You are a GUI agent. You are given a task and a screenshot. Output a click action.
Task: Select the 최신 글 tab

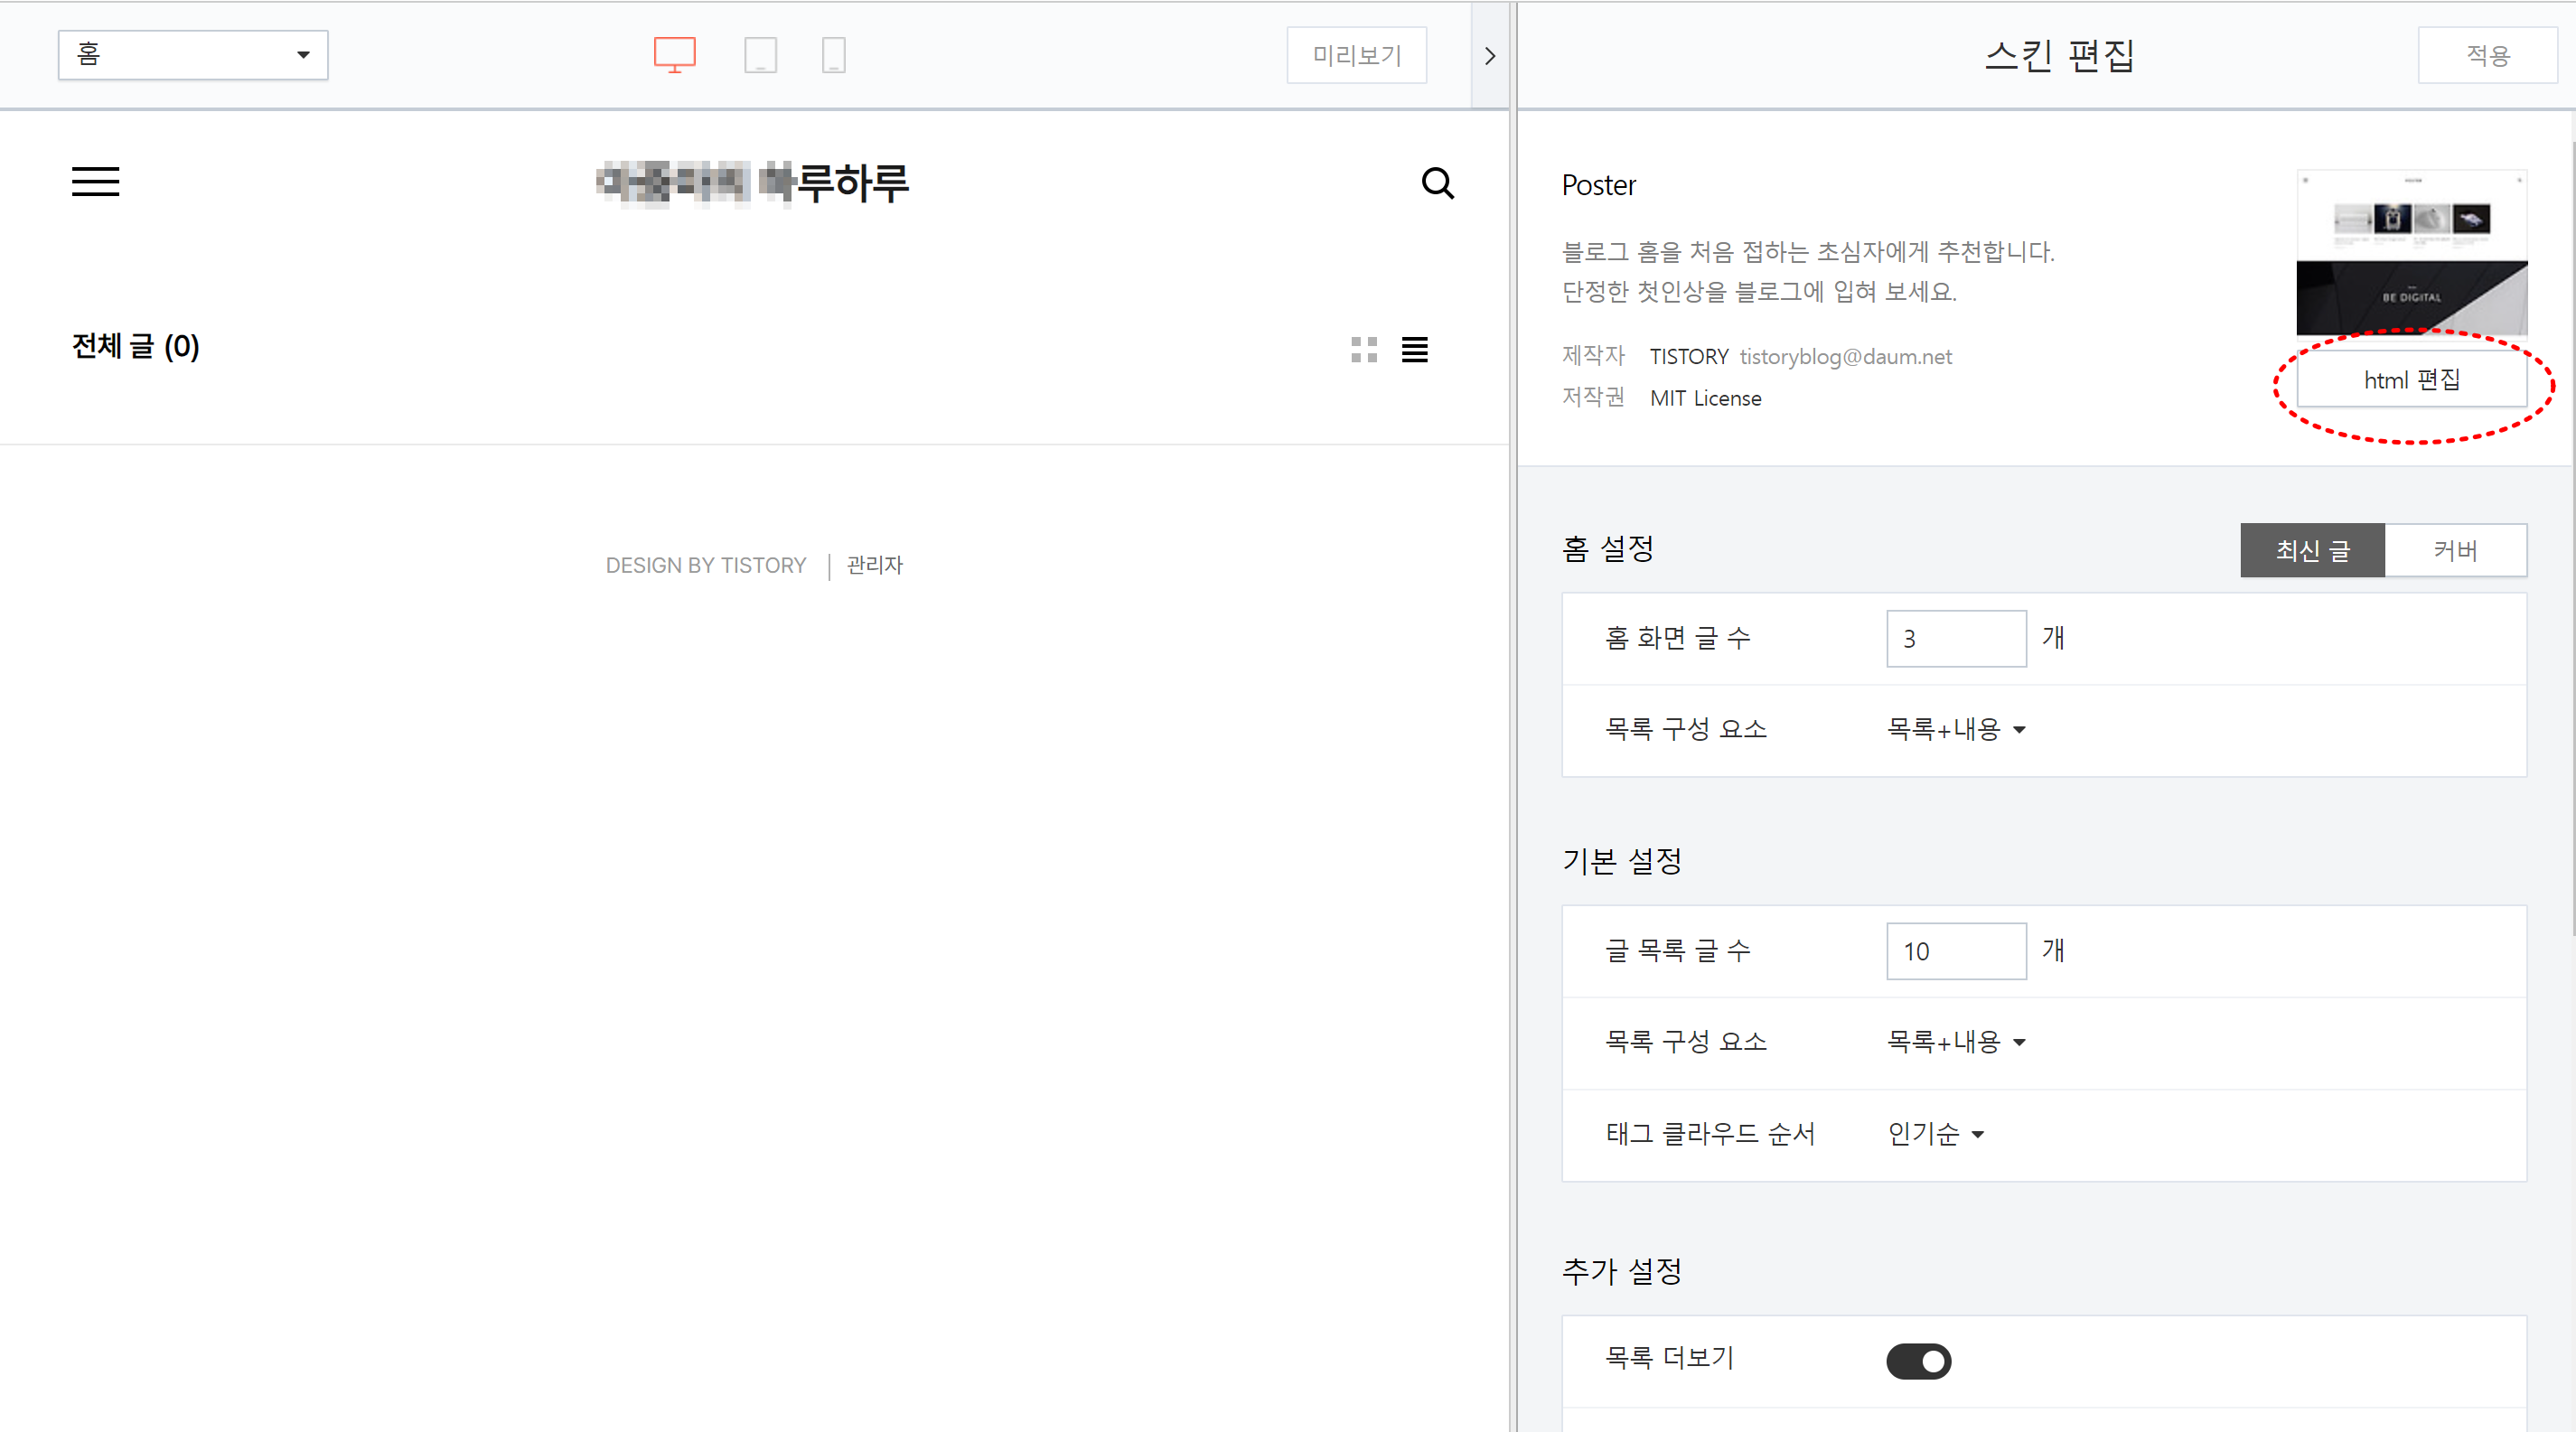(x=2311, y=550)
